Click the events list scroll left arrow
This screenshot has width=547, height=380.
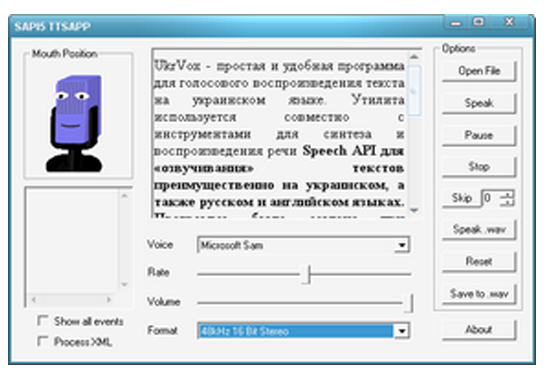point(33,299)
